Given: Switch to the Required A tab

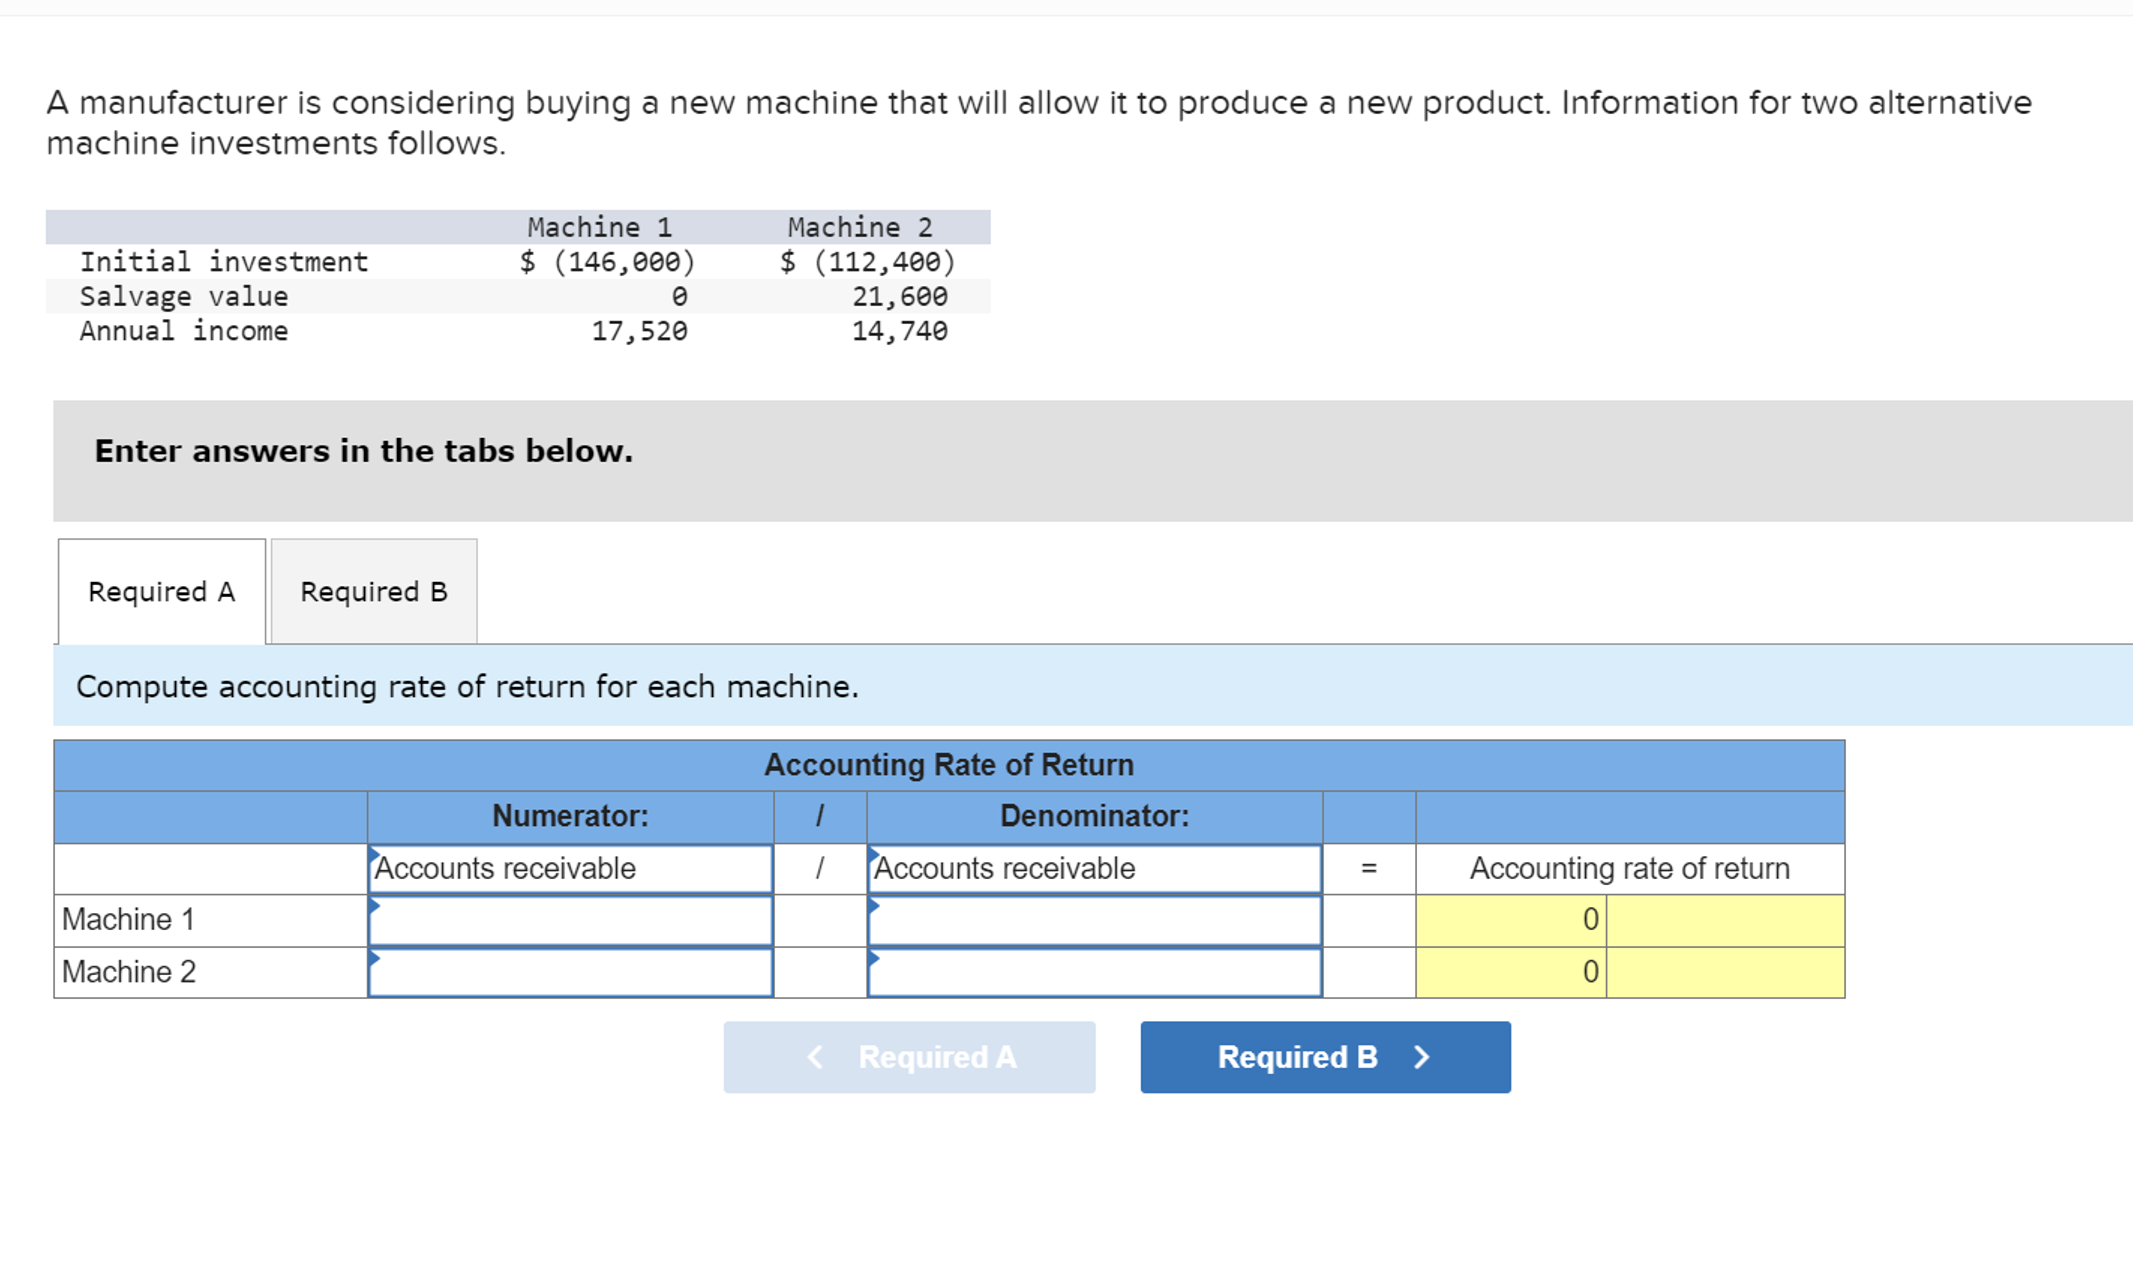Looking at the screenshot, I should 161,592.
